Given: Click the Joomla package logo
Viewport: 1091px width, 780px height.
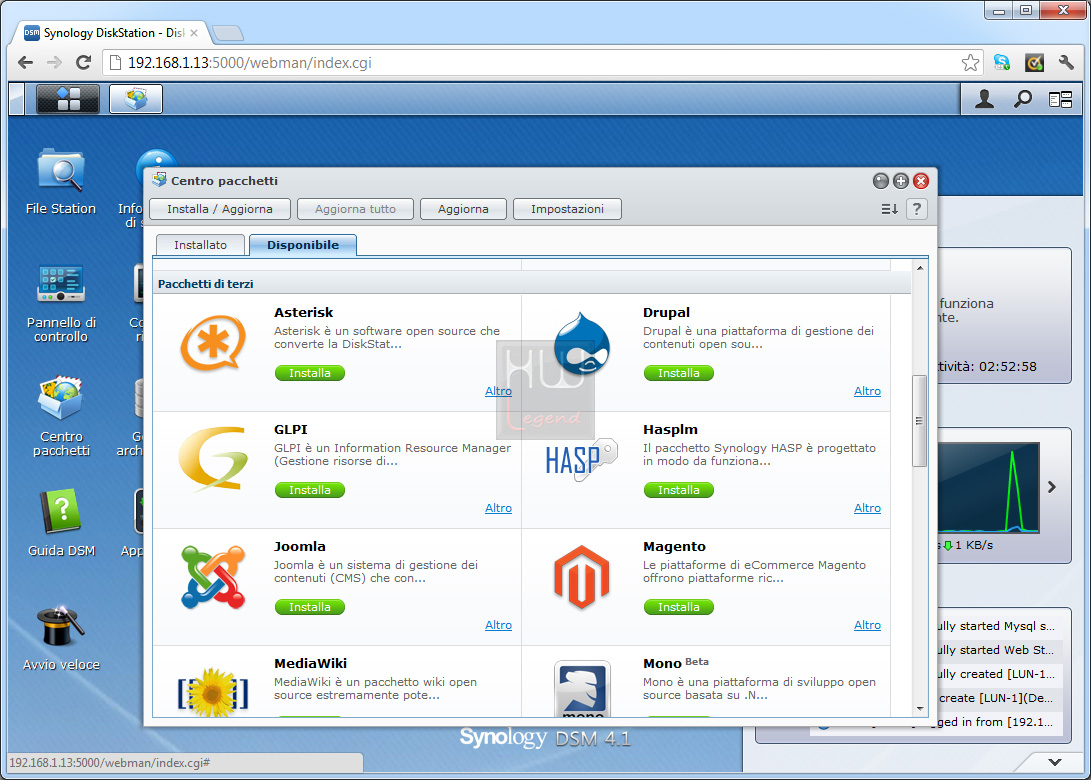Looking at the screenshot, I should (x=213, y=577).
